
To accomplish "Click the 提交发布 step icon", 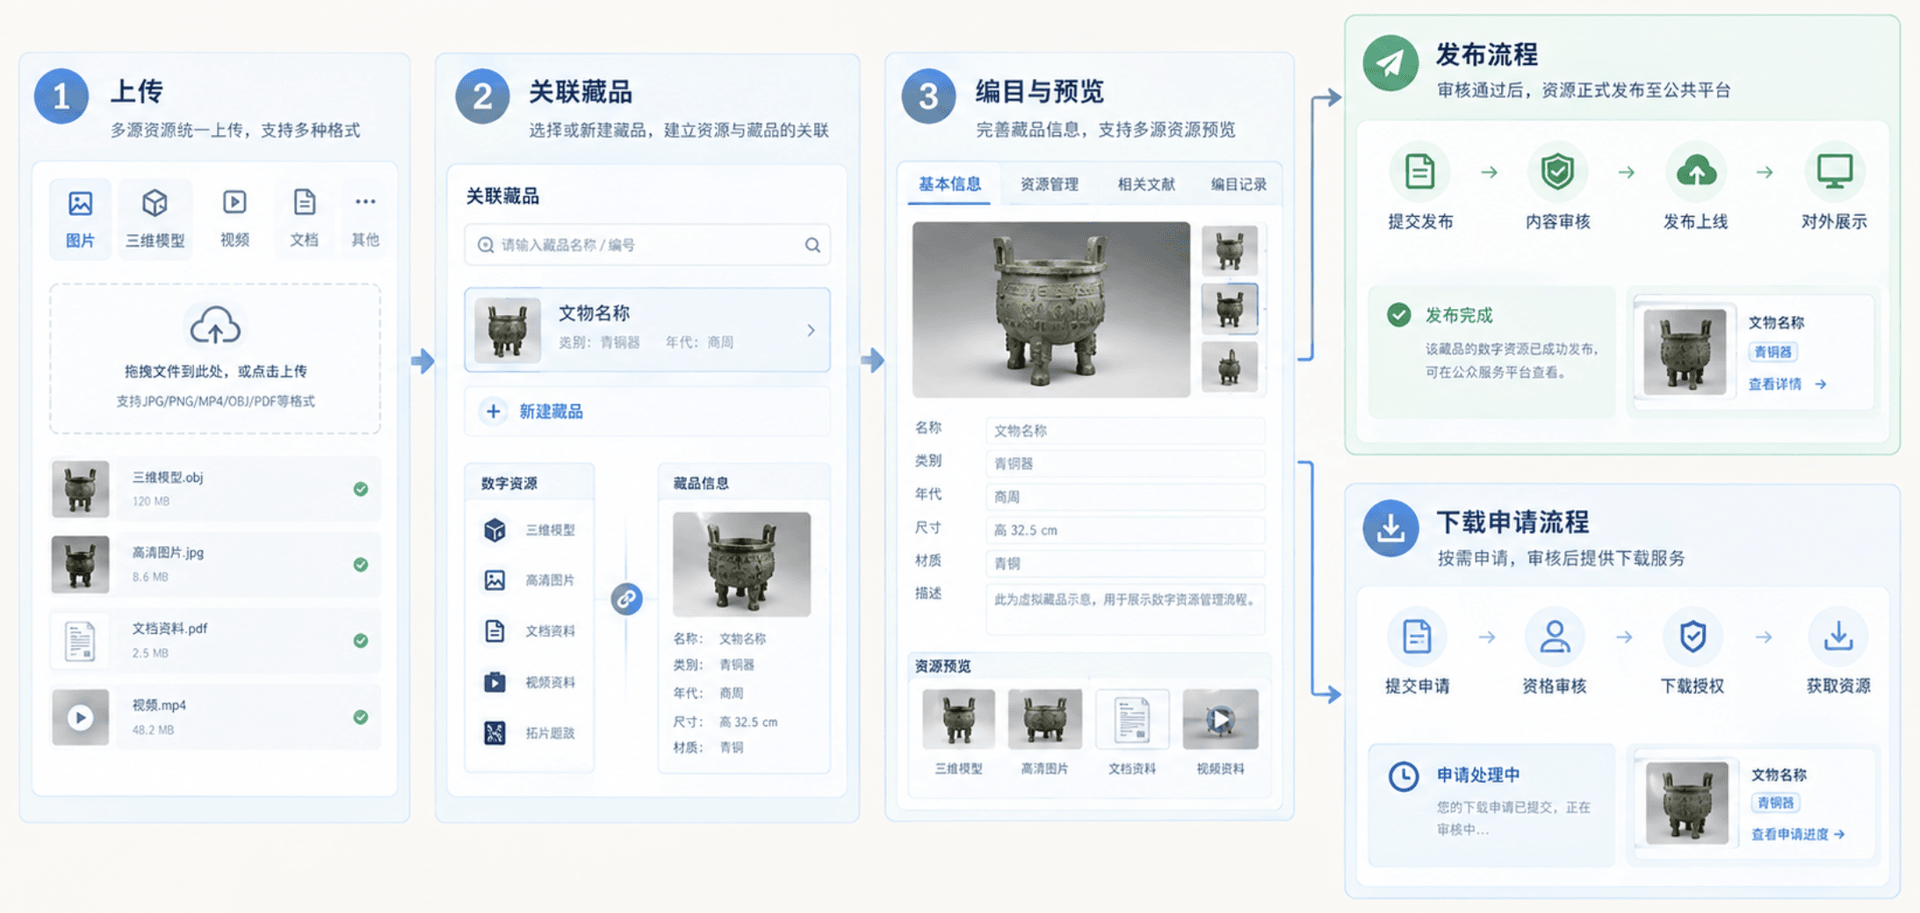I will coord(1419,172).
